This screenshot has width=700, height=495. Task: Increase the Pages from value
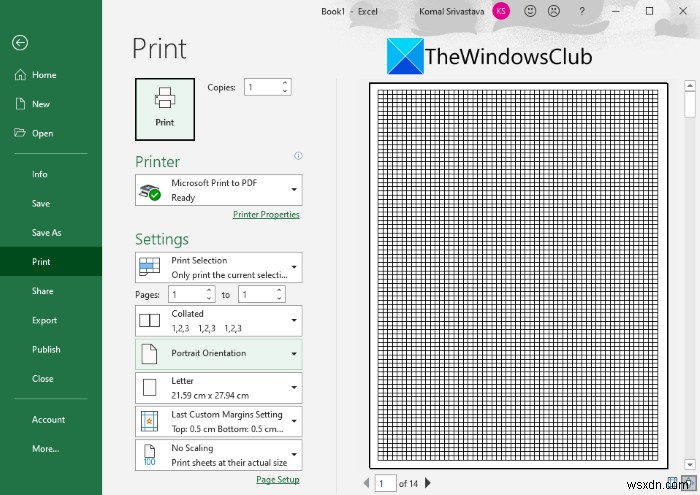209,291
